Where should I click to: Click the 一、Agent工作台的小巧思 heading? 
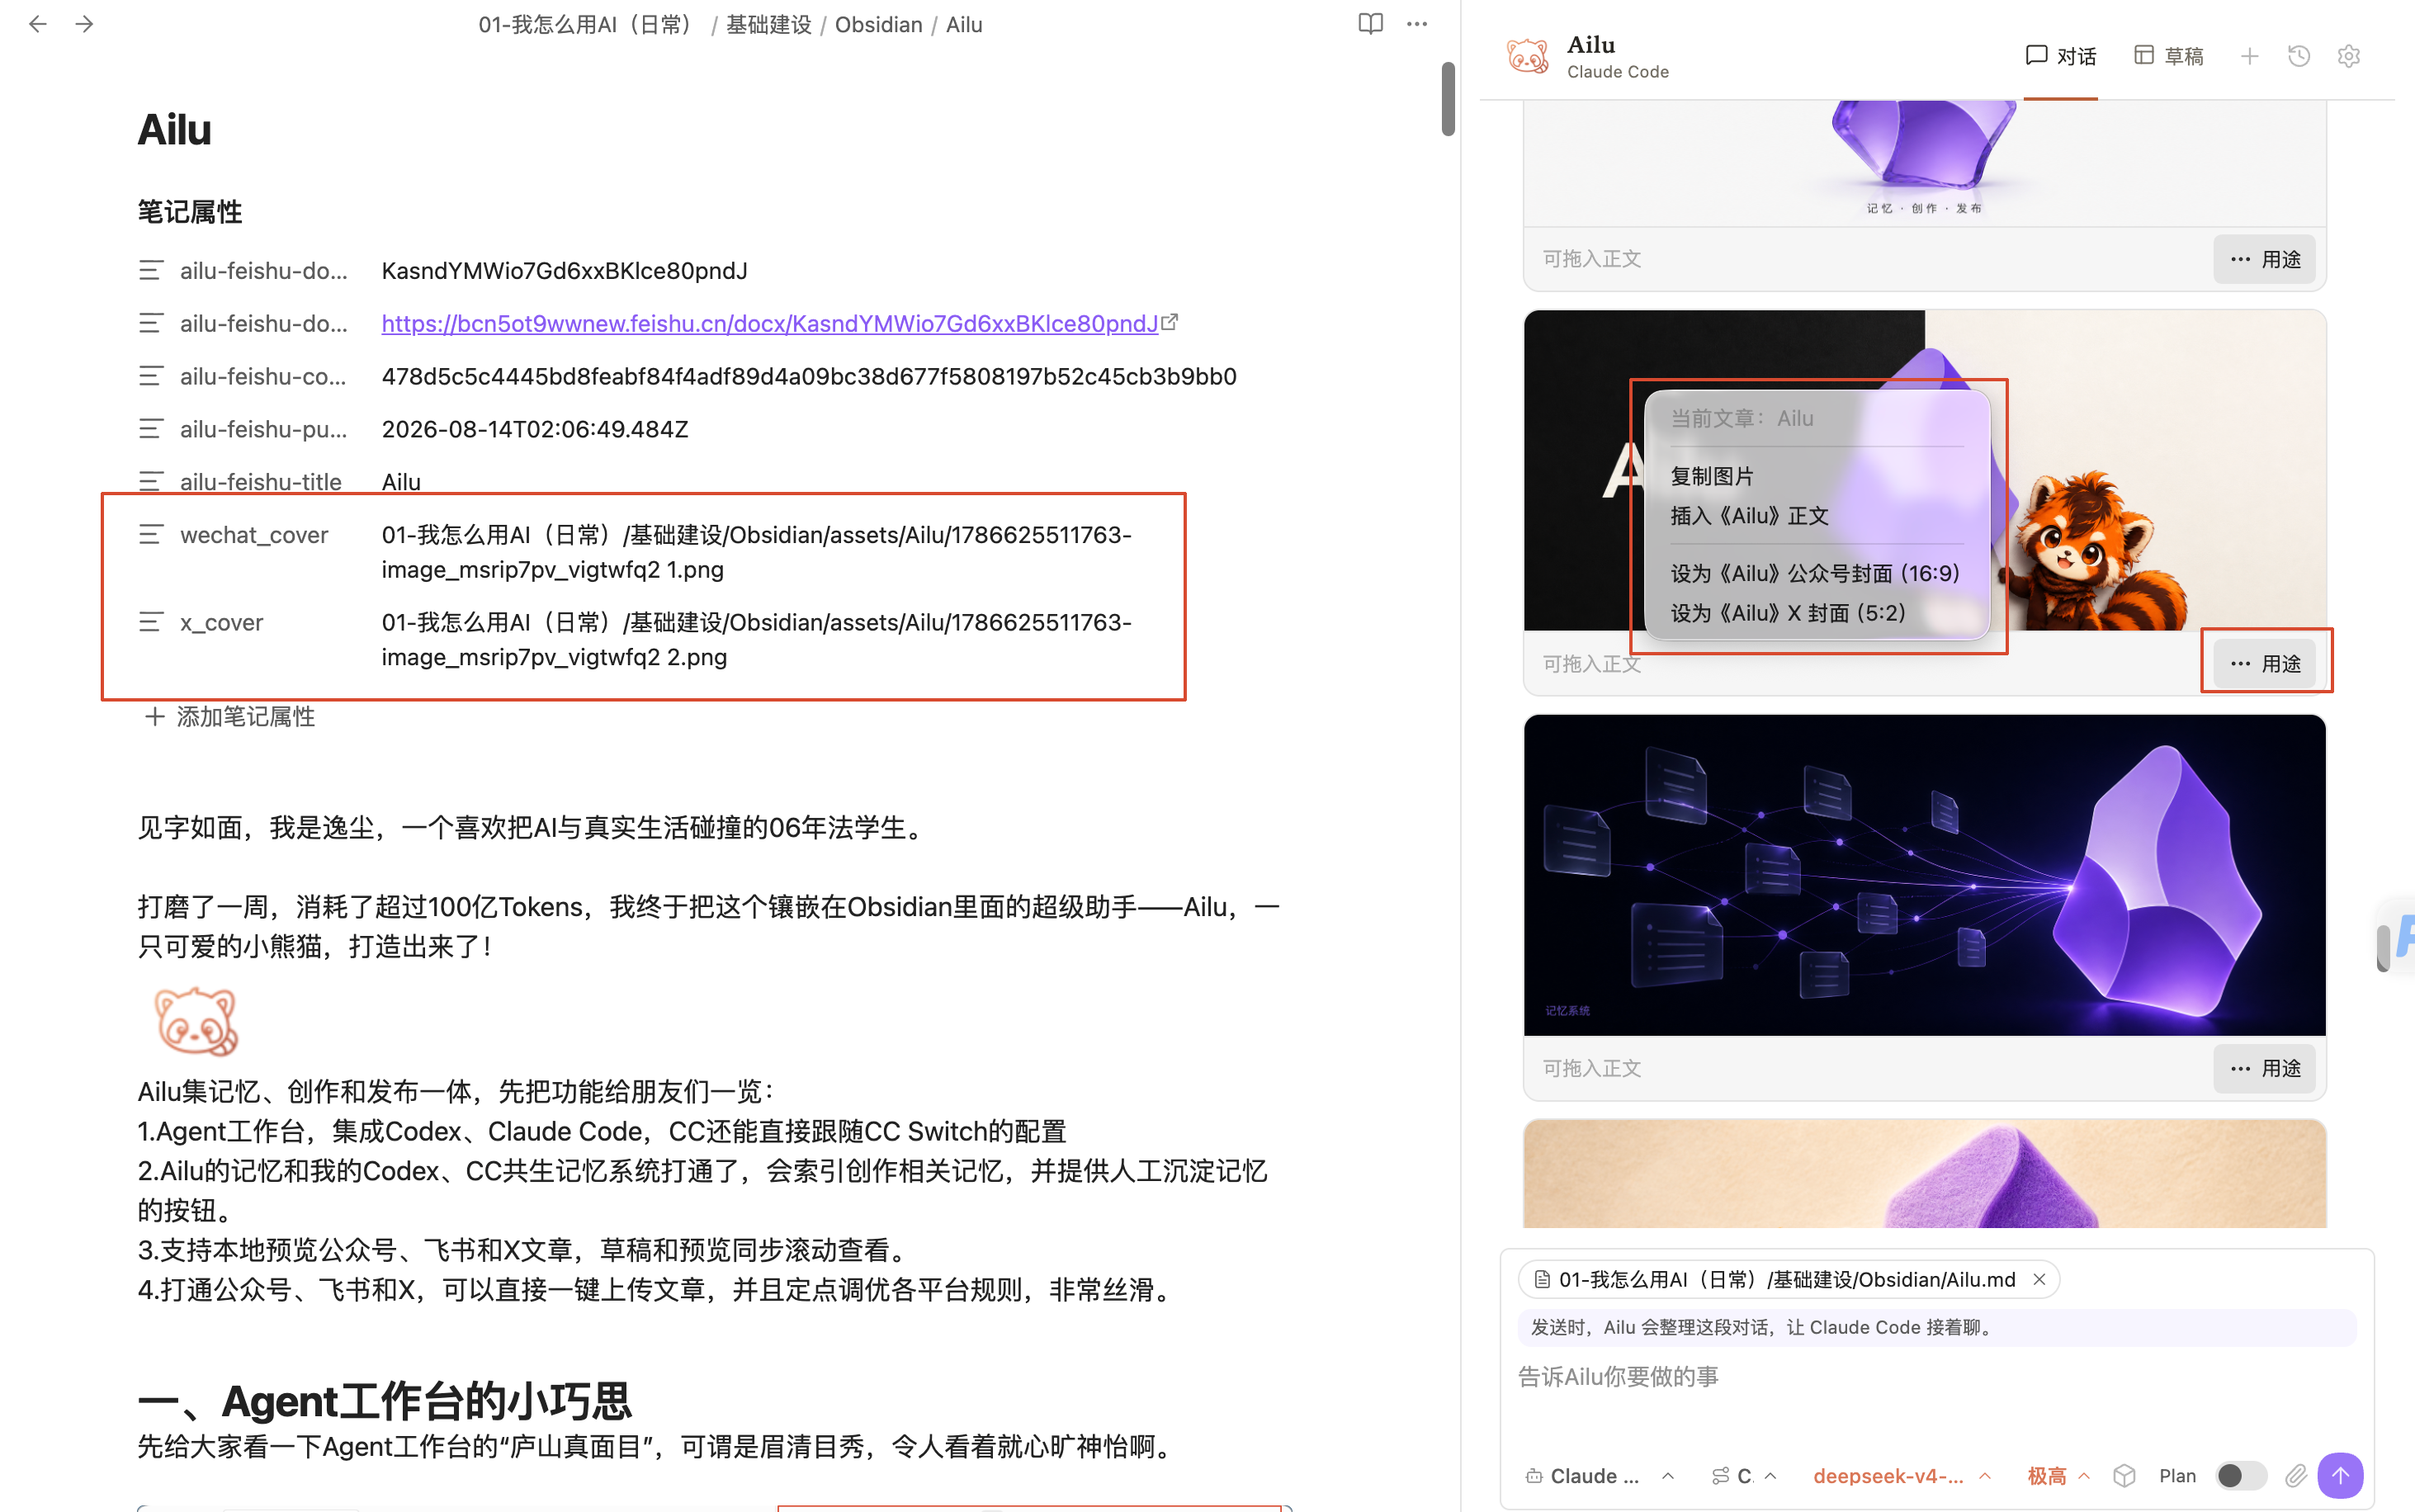tap(385, 1401)
